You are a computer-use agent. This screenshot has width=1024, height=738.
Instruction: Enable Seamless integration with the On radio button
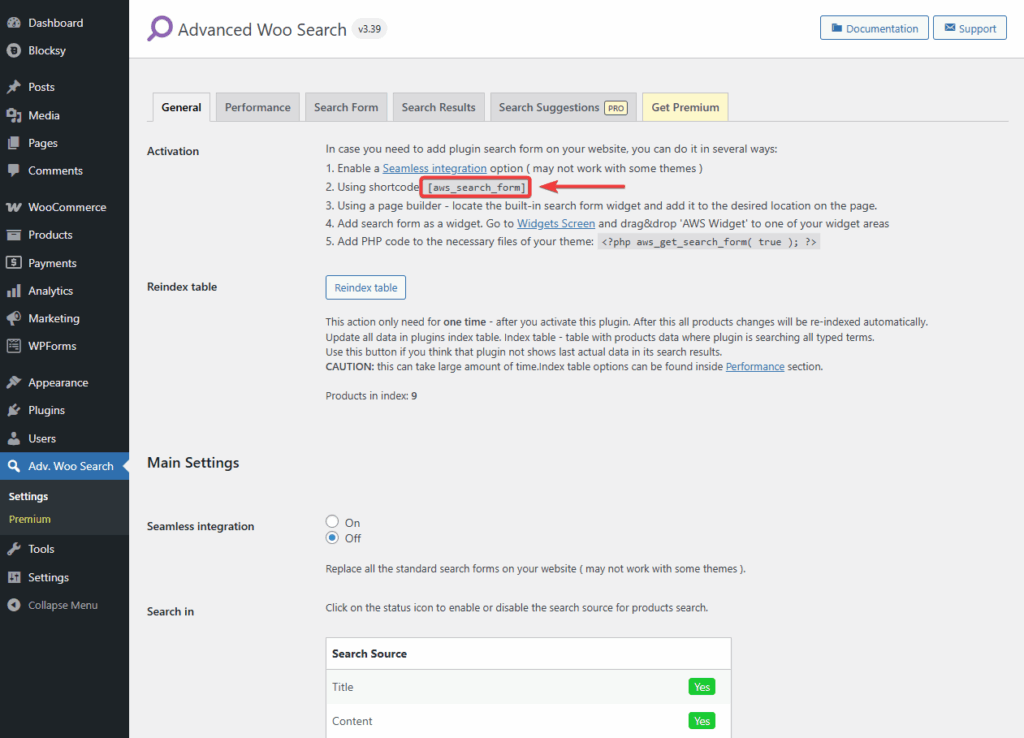point(331,521)
